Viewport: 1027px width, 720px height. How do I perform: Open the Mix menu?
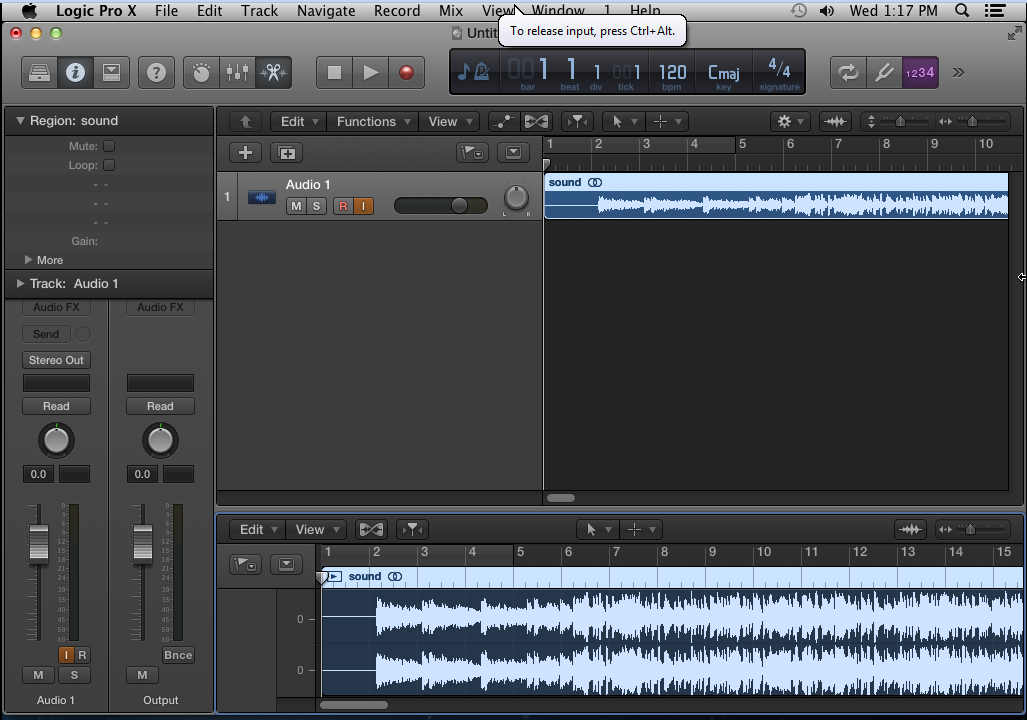pyautogui.click(x=451, y=11)
